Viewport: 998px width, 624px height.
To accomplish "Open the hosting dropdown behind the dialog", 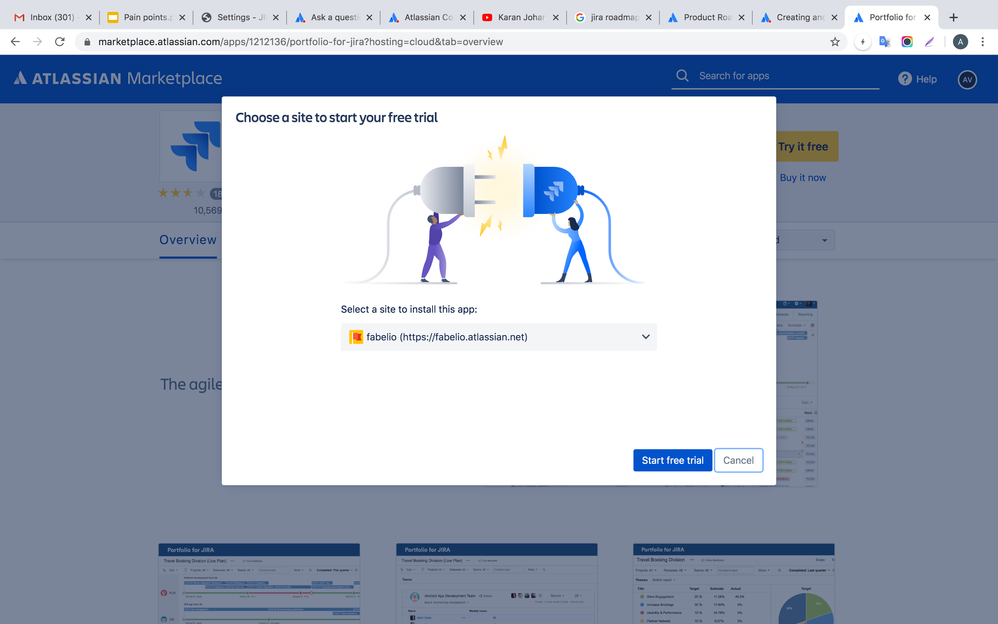I will pos(805,240).
